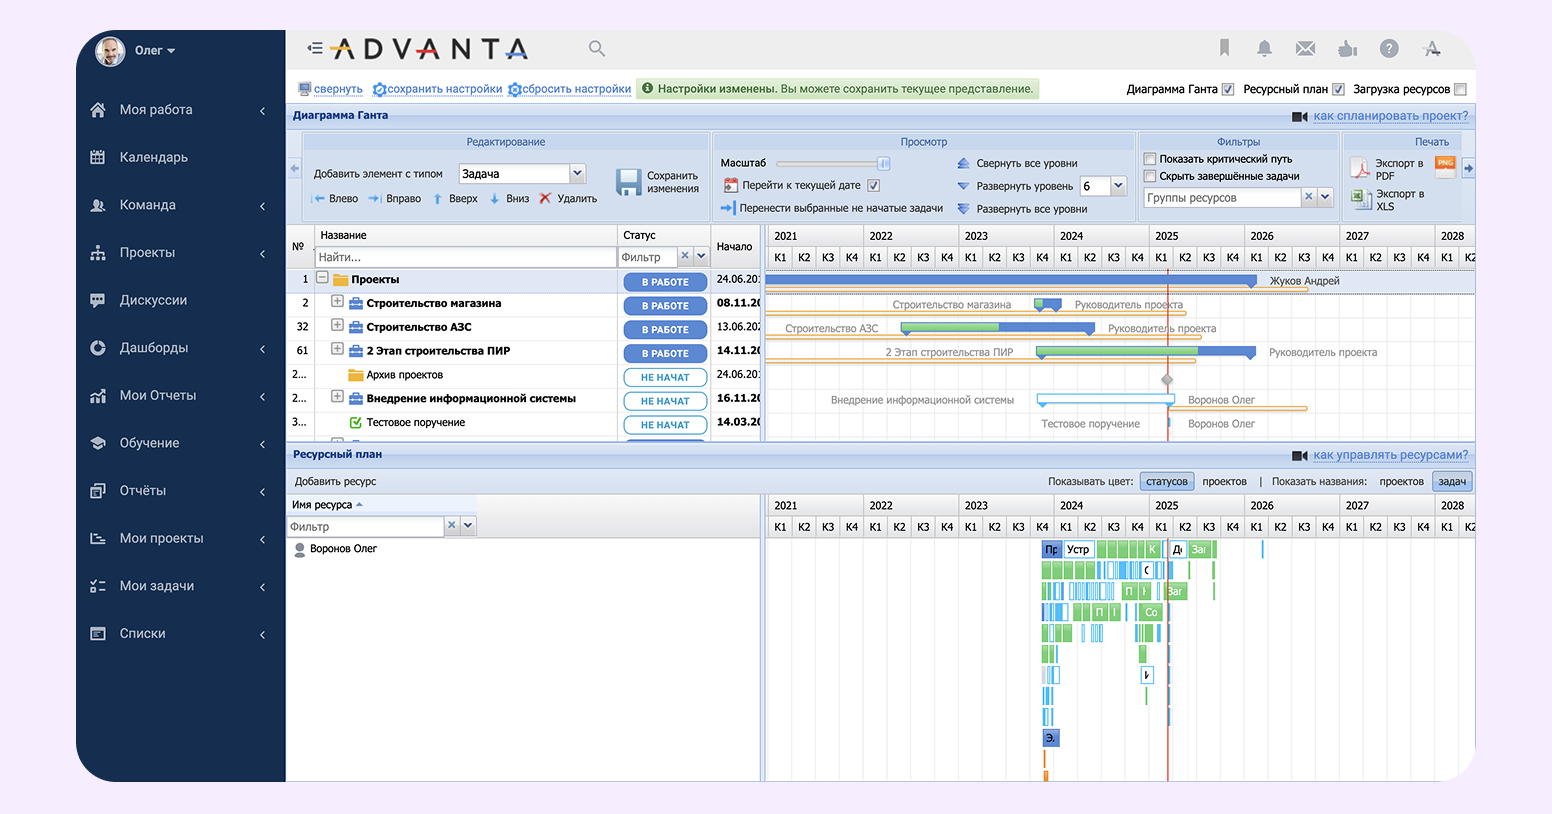Open the help question mark icon

[1389, 48]
